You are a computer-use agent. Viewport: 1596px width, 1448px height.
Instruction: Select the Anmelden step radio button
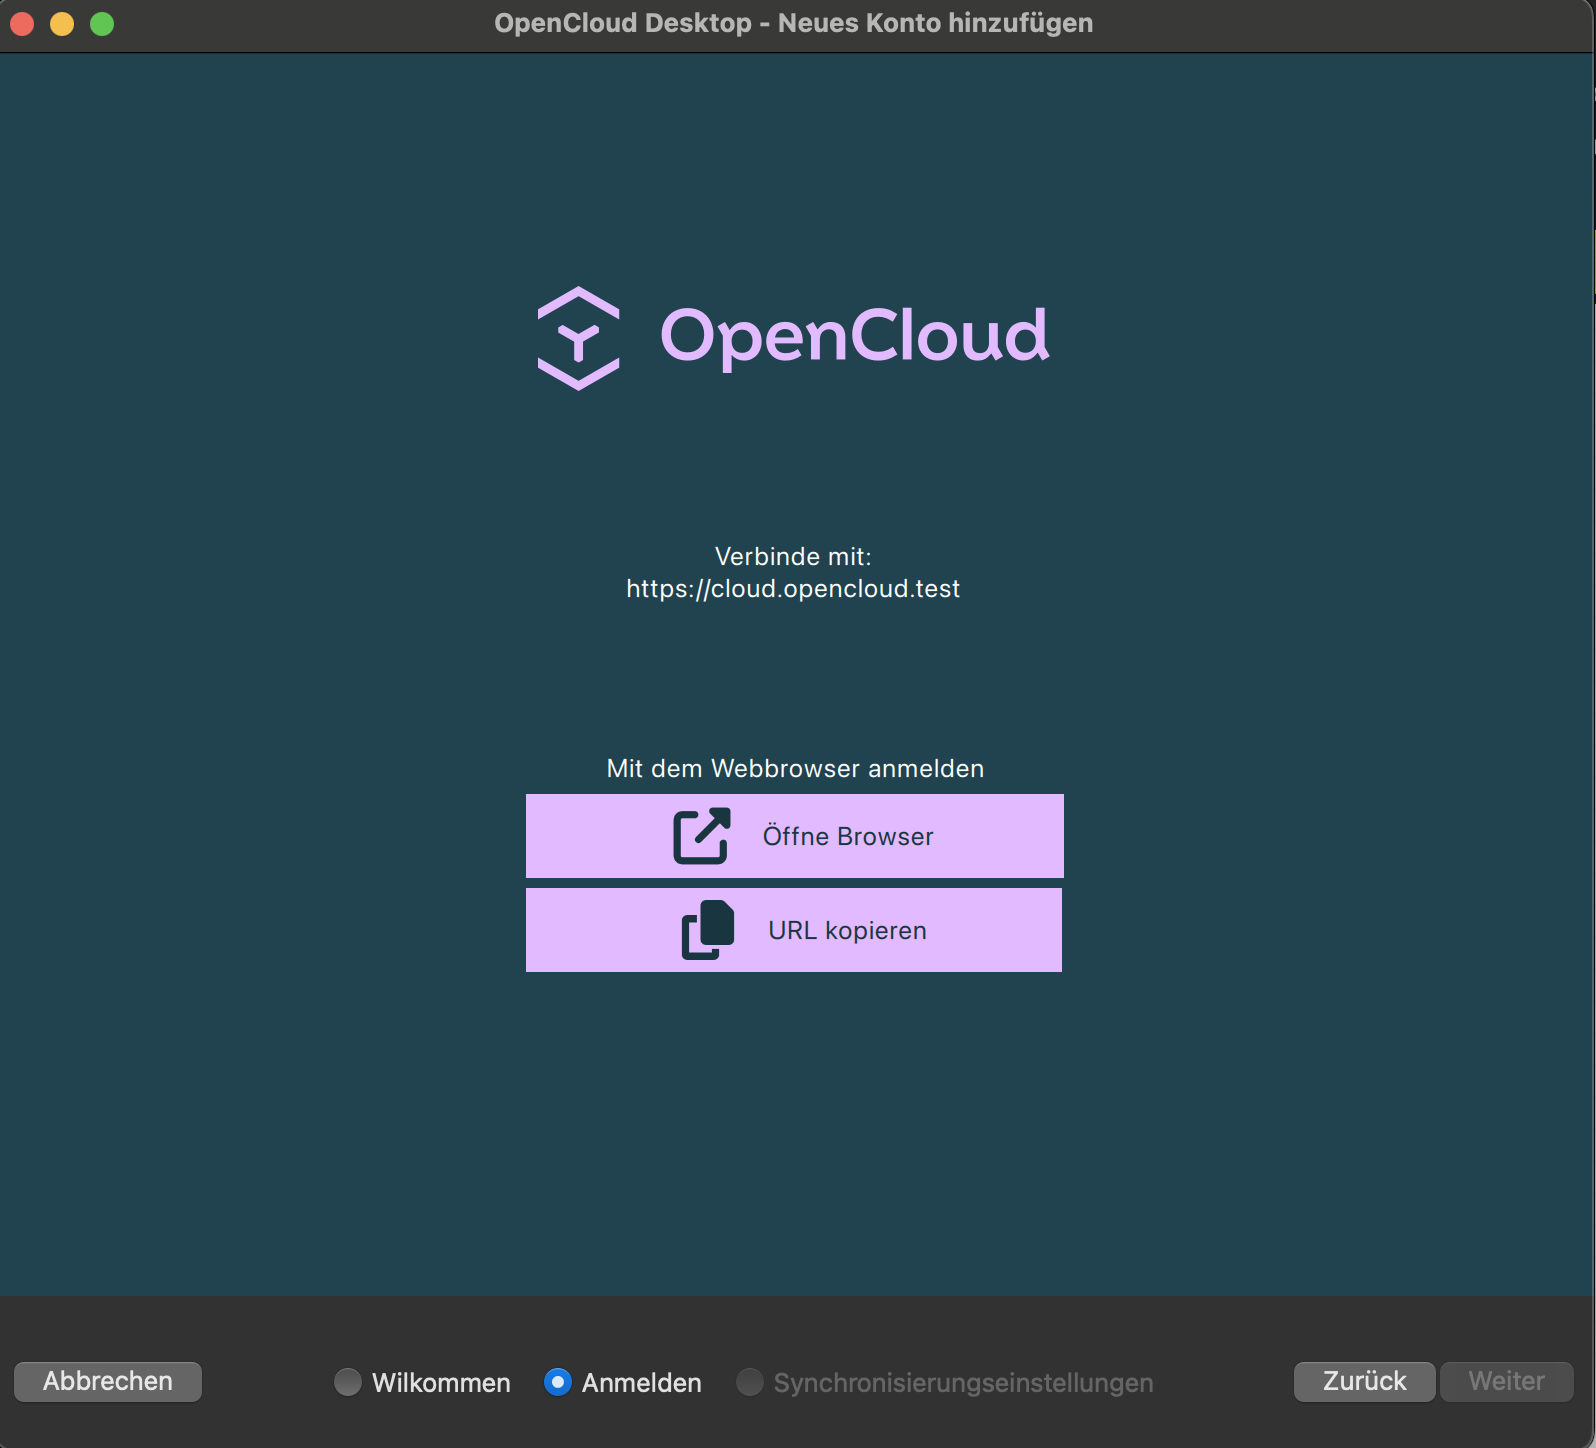pyautogui.click(x=558, y=1382)
